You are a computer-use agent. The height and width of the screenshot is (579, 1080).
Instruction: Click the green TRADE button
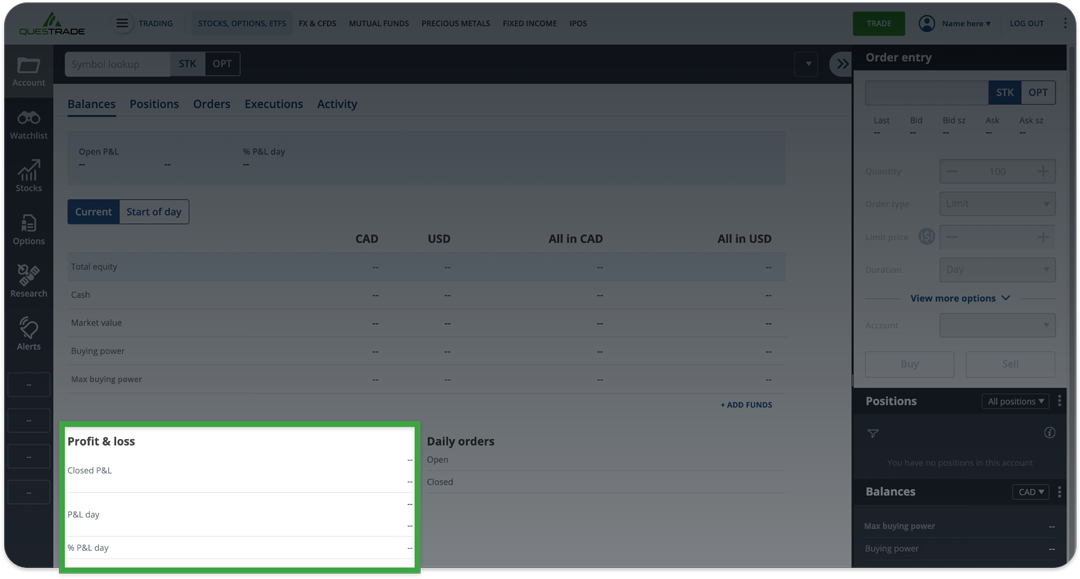878,23
